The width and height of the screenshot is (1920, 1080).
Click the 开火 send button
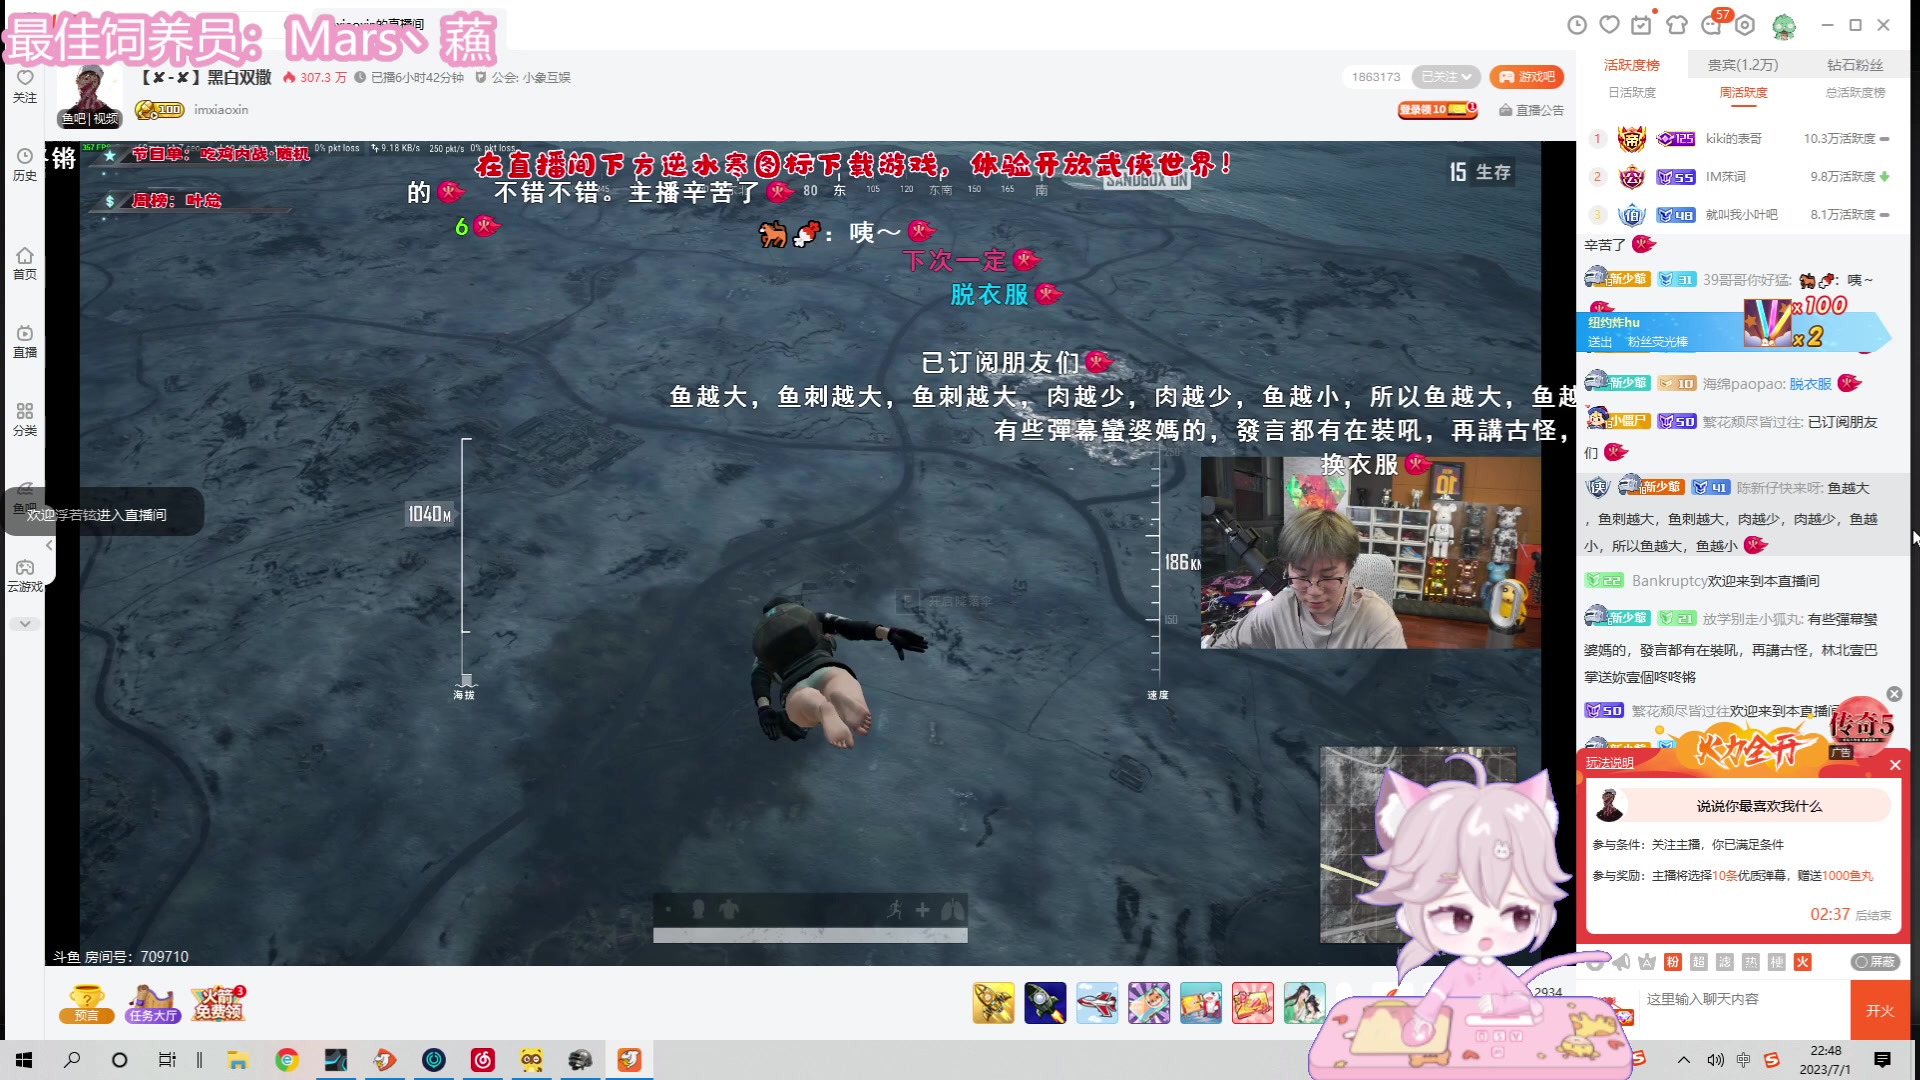pyautogui.click(x=1881, y=1010)
